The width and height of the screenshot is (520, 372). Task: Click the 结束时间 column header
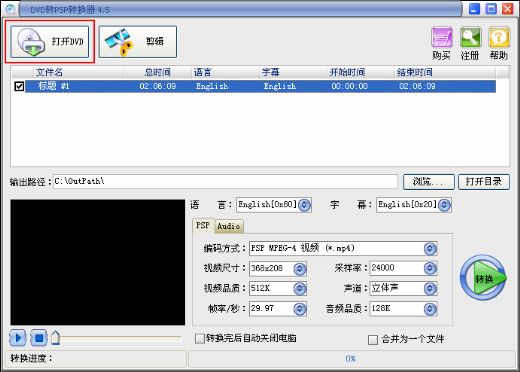(x=414, y=72)
